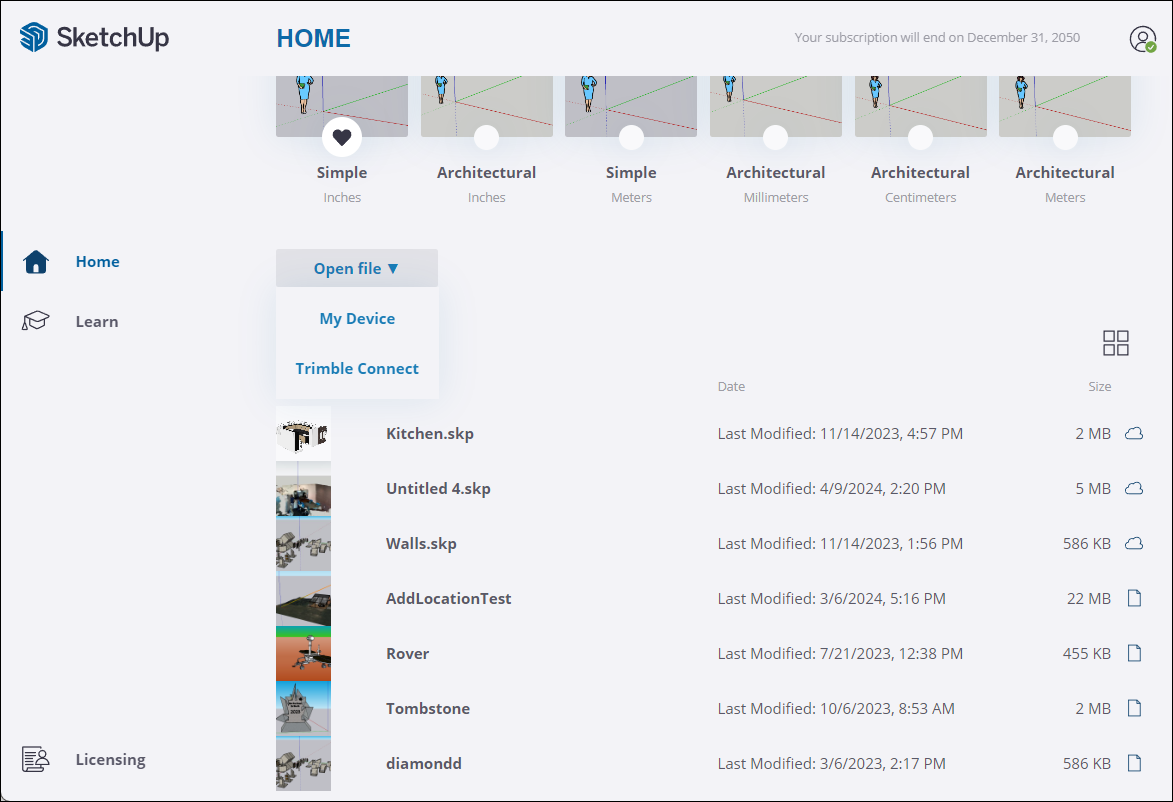1173x802 pixels.
Task: Sort the file list by Date
Action: pos(731,387)
